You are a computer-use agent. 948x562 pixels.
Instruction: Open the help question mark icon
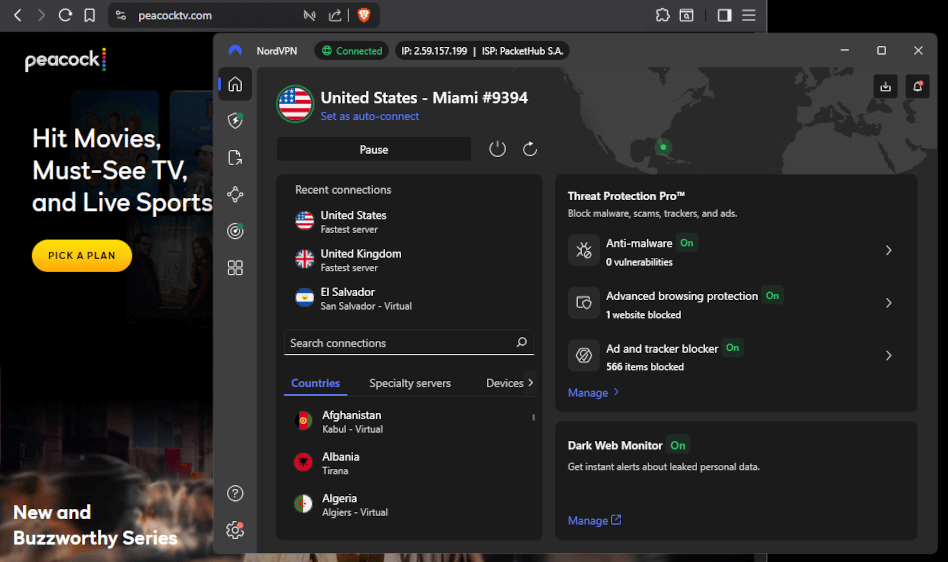click(x=235, y=493)
